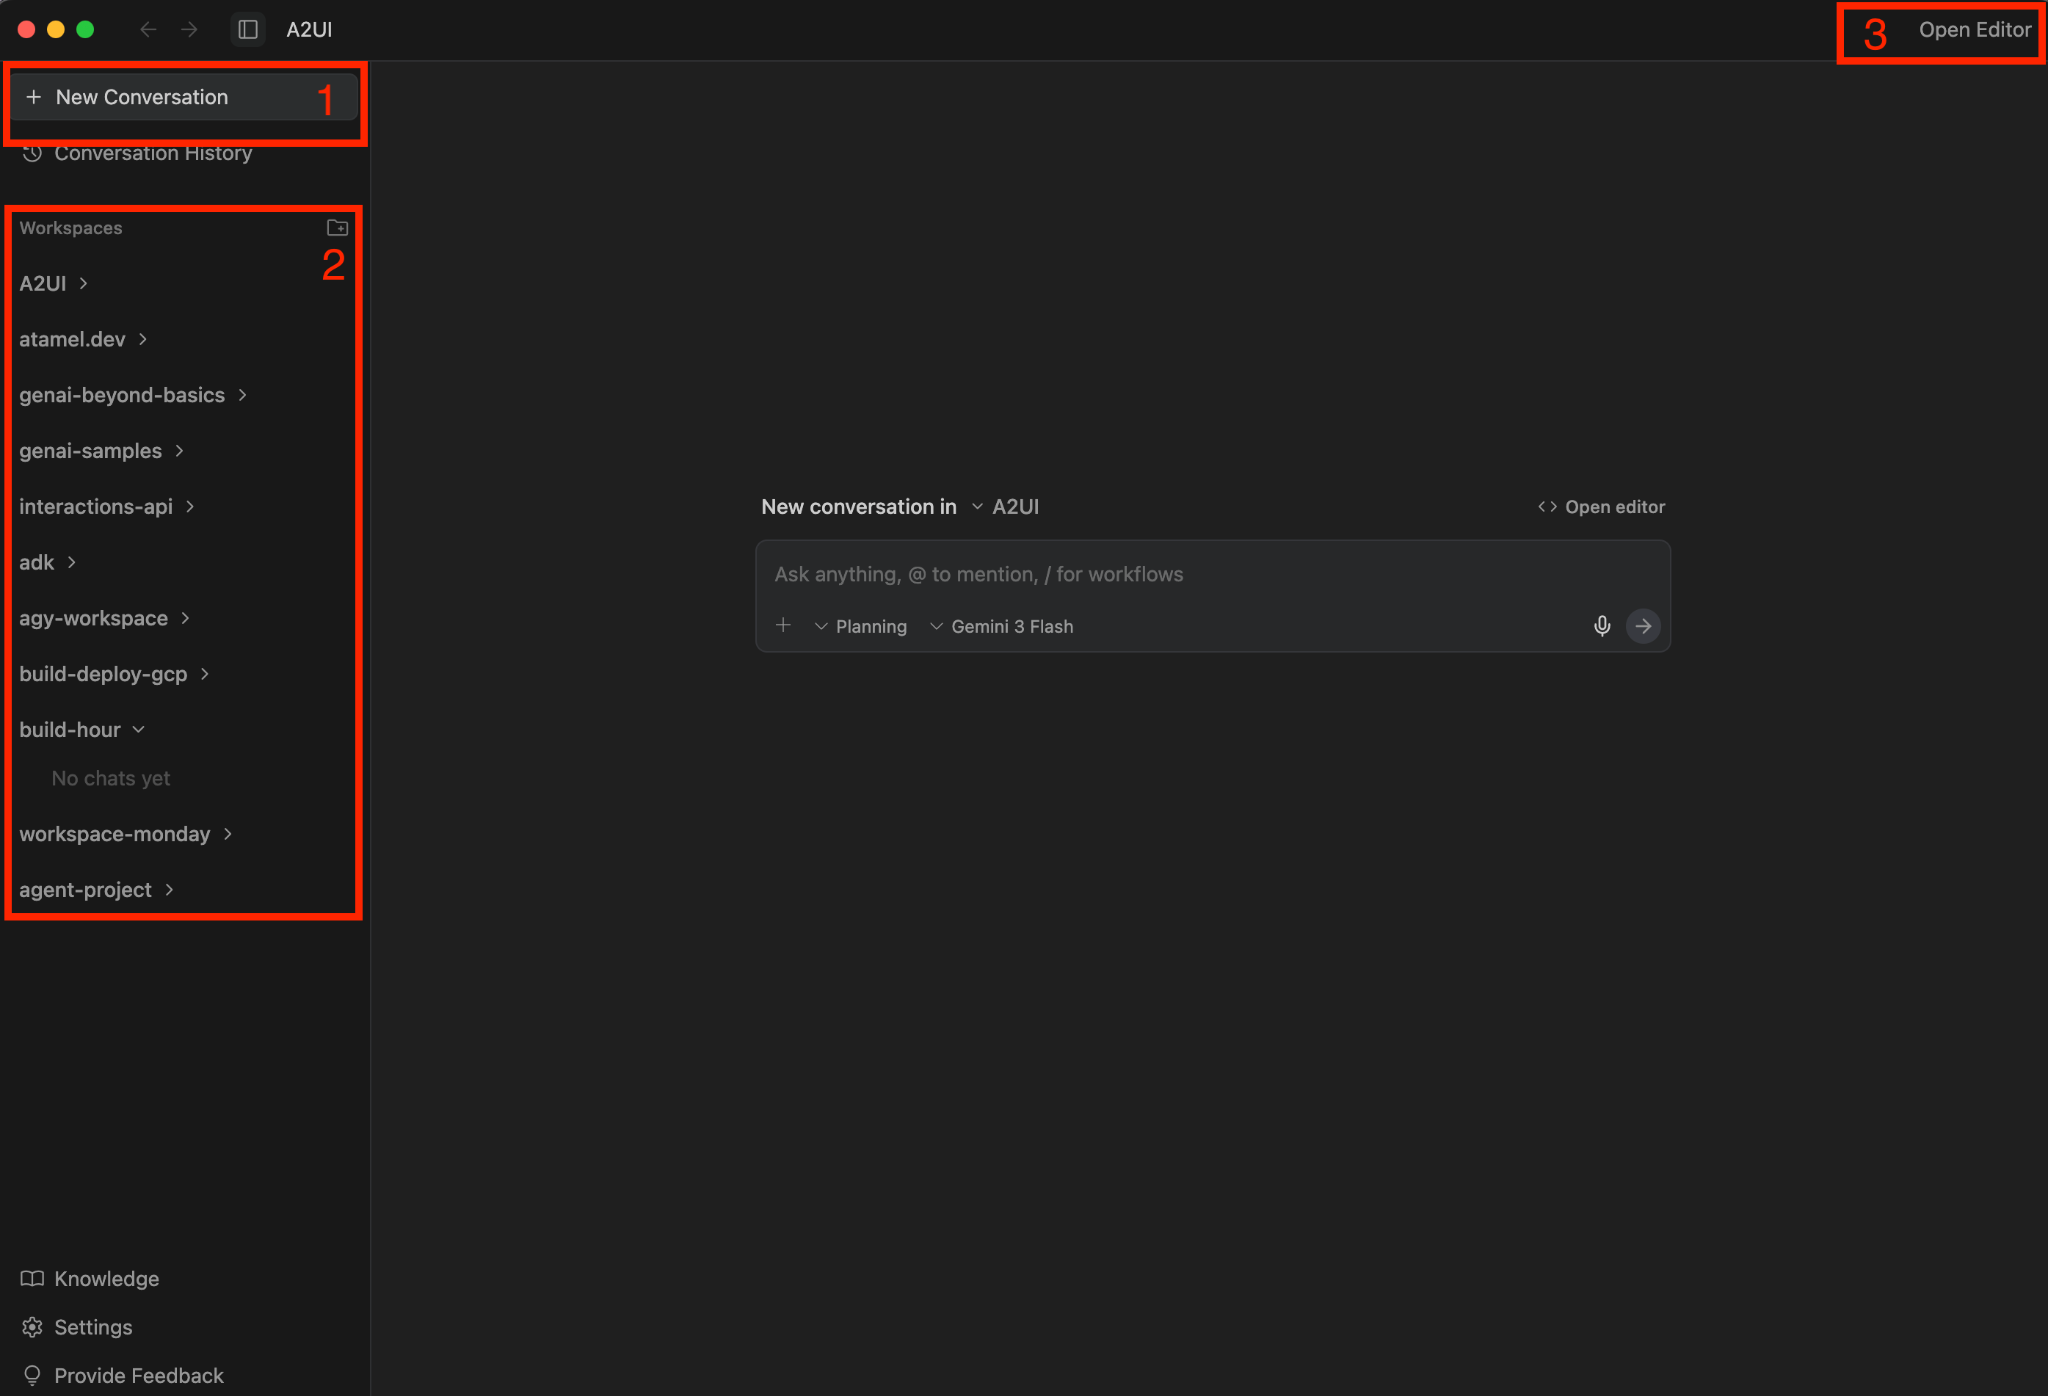Screen dimensions: 2048x1396
Task: Open Conversation History
Action: coord(152,154)
